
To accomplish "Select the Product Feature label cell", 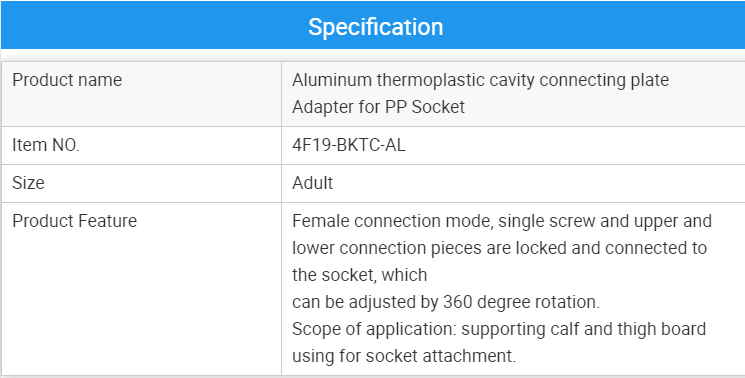I will [142, 289].
